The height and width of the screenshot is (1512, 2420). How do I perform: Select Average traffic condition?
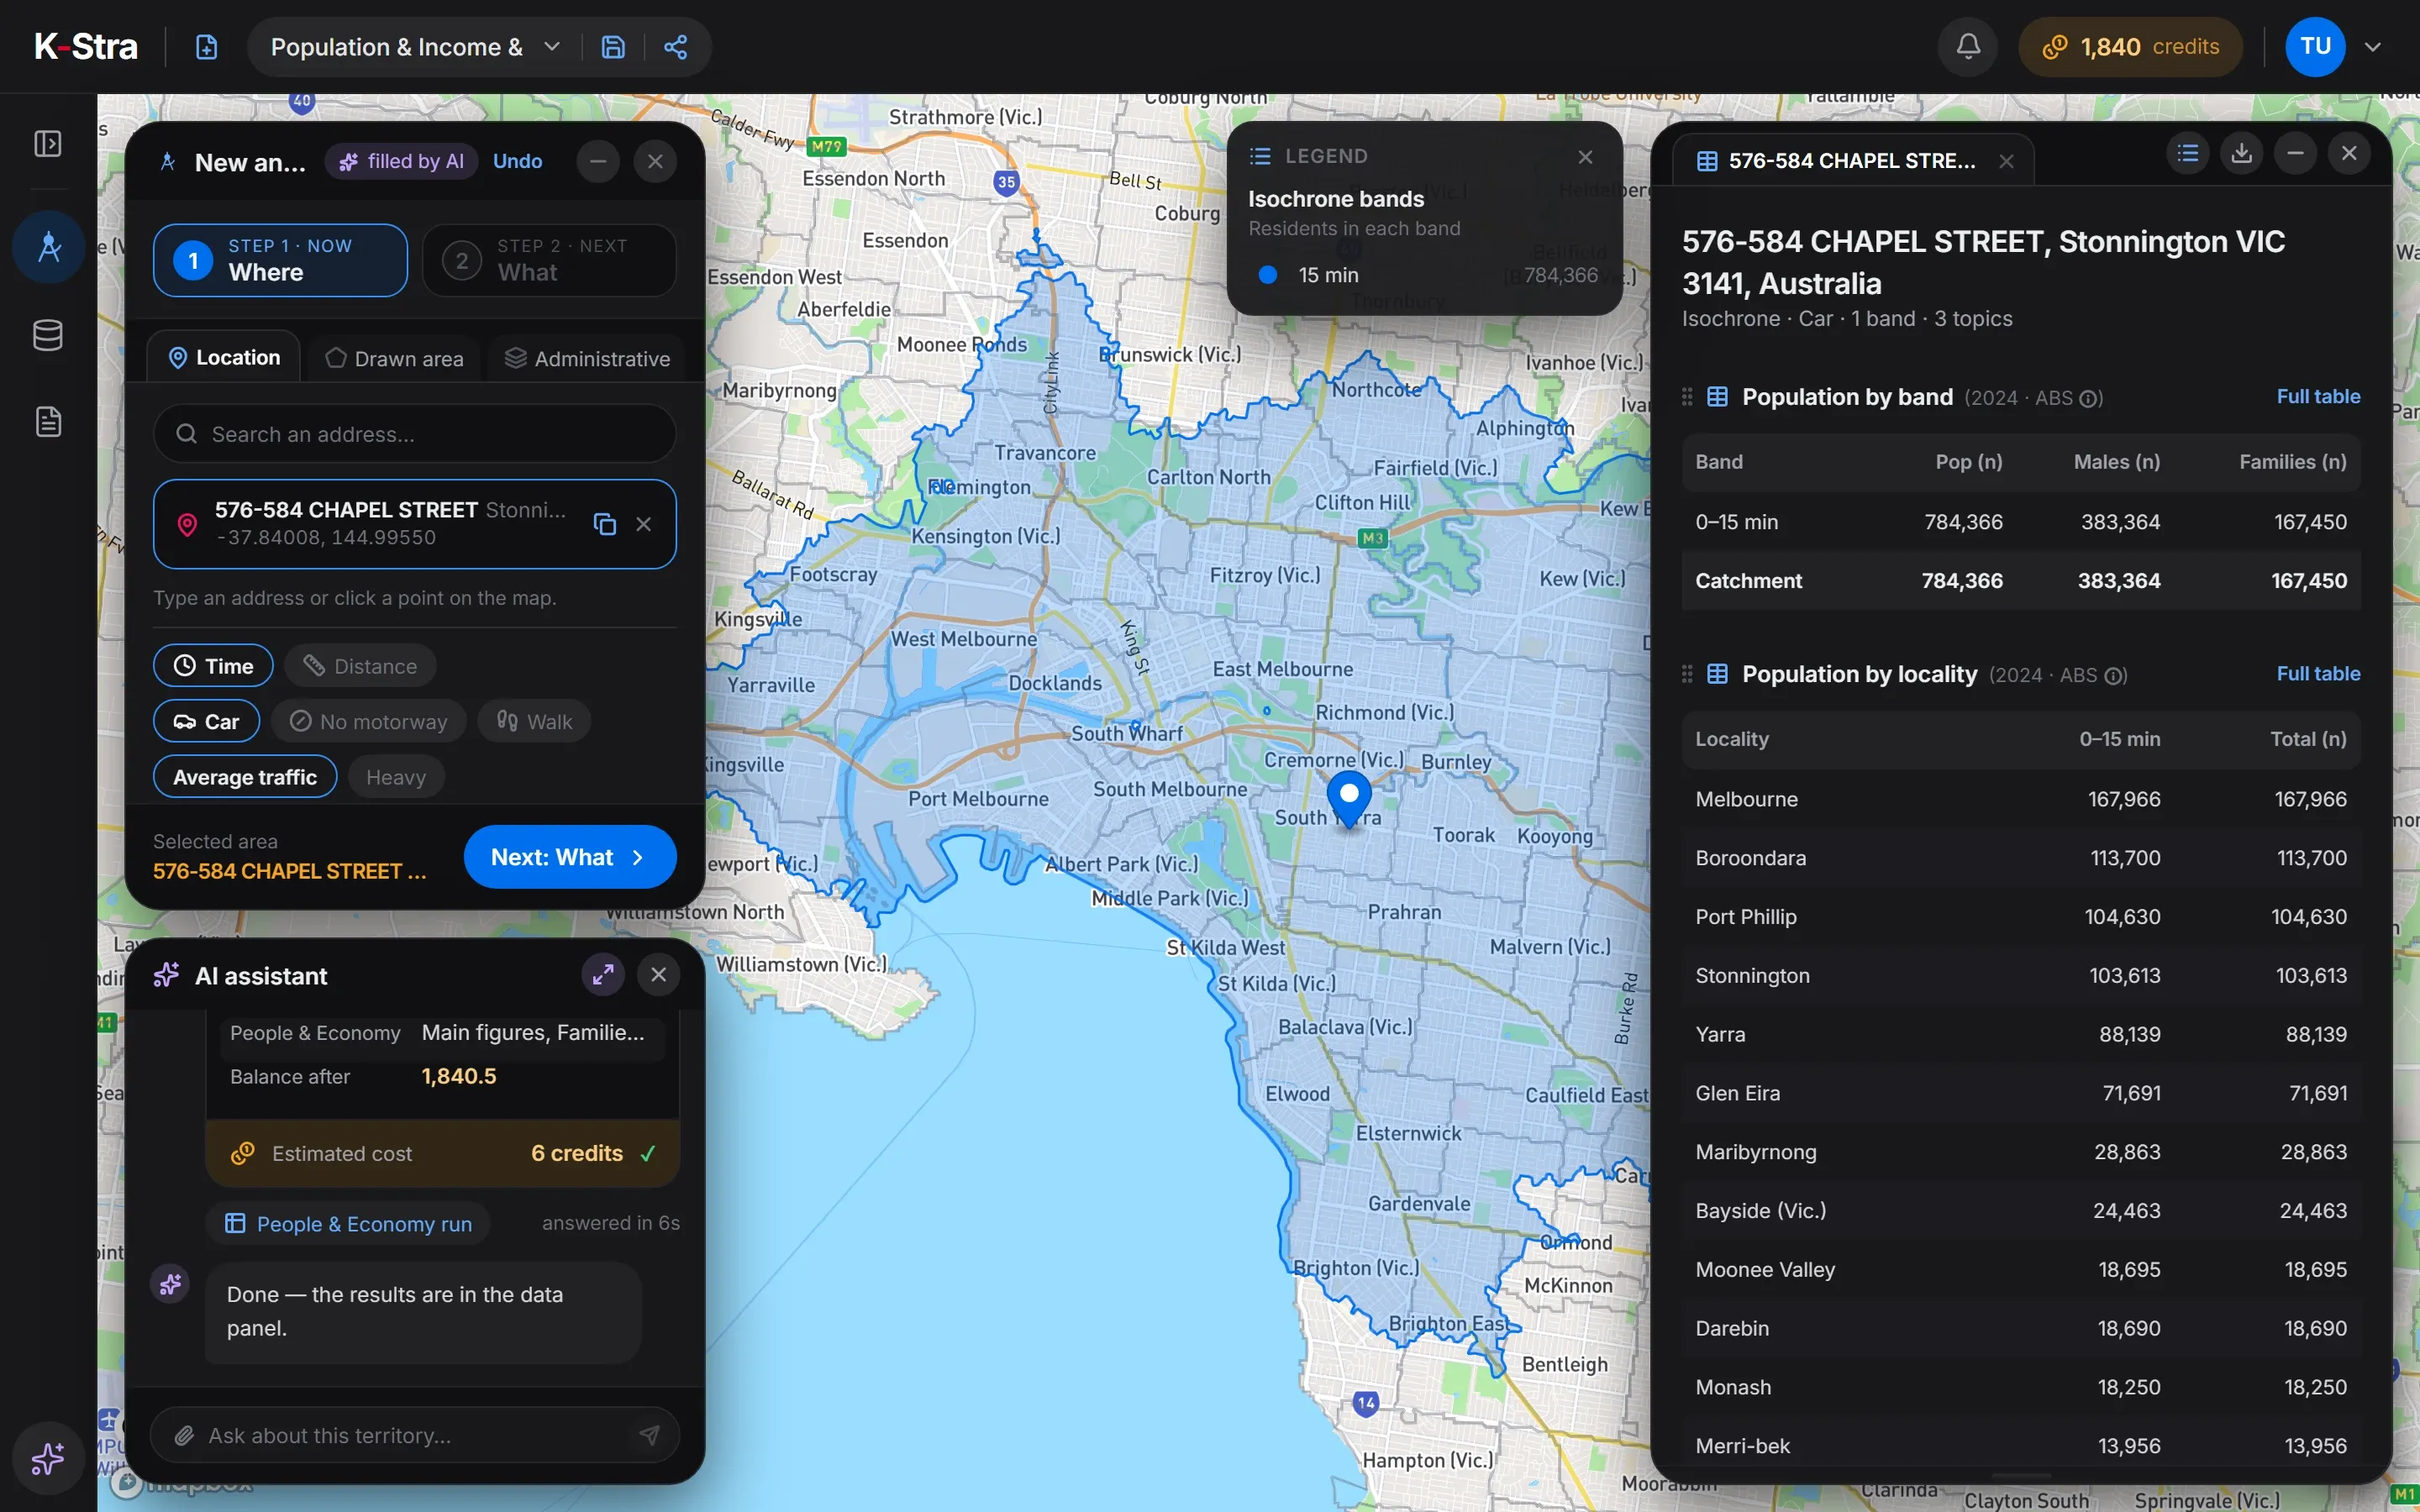point(245,777)
